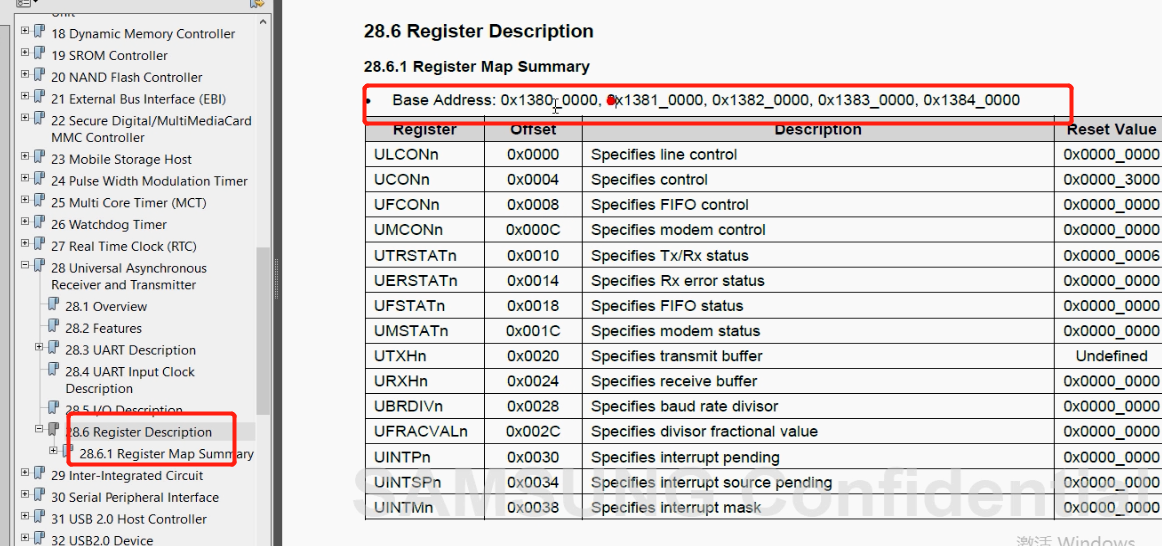Open 24 Pulse Width Modulation Timer chapter
This screenshot has width=1162, height=546.
(x=149, y=181)
